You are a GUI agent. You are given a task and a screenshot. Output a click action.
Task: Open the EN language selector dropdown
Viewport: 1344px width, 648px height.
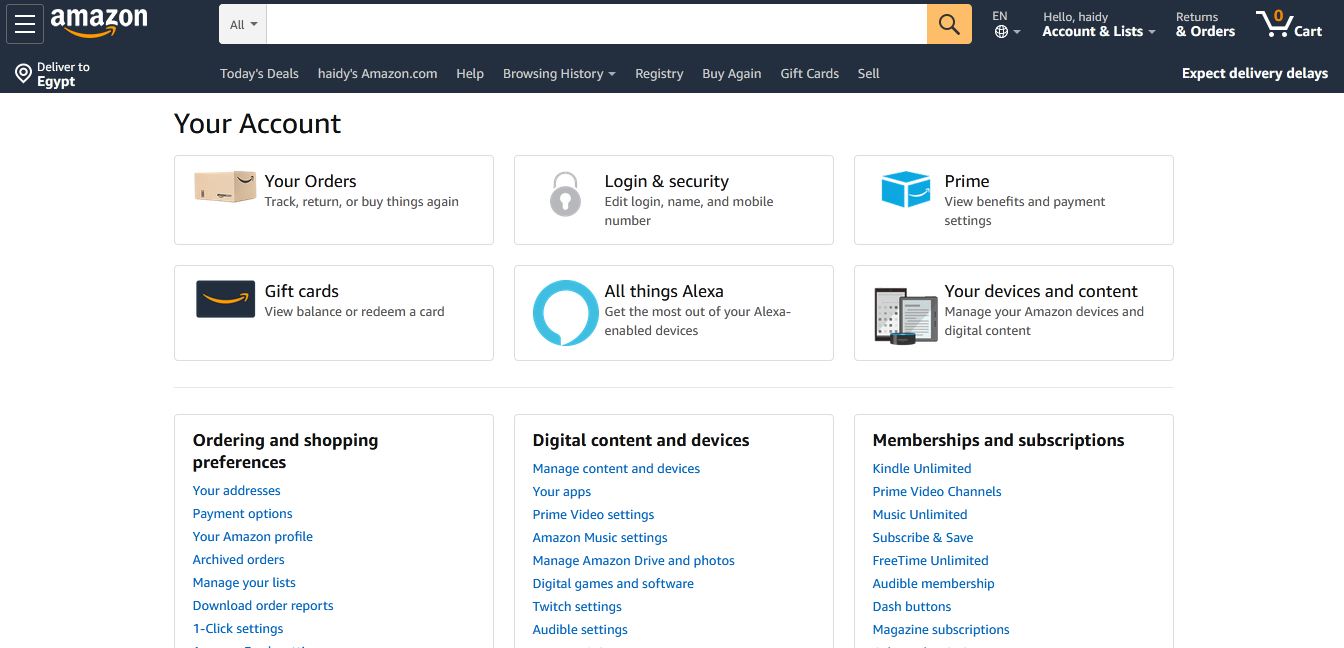[x=1006, y=24]
